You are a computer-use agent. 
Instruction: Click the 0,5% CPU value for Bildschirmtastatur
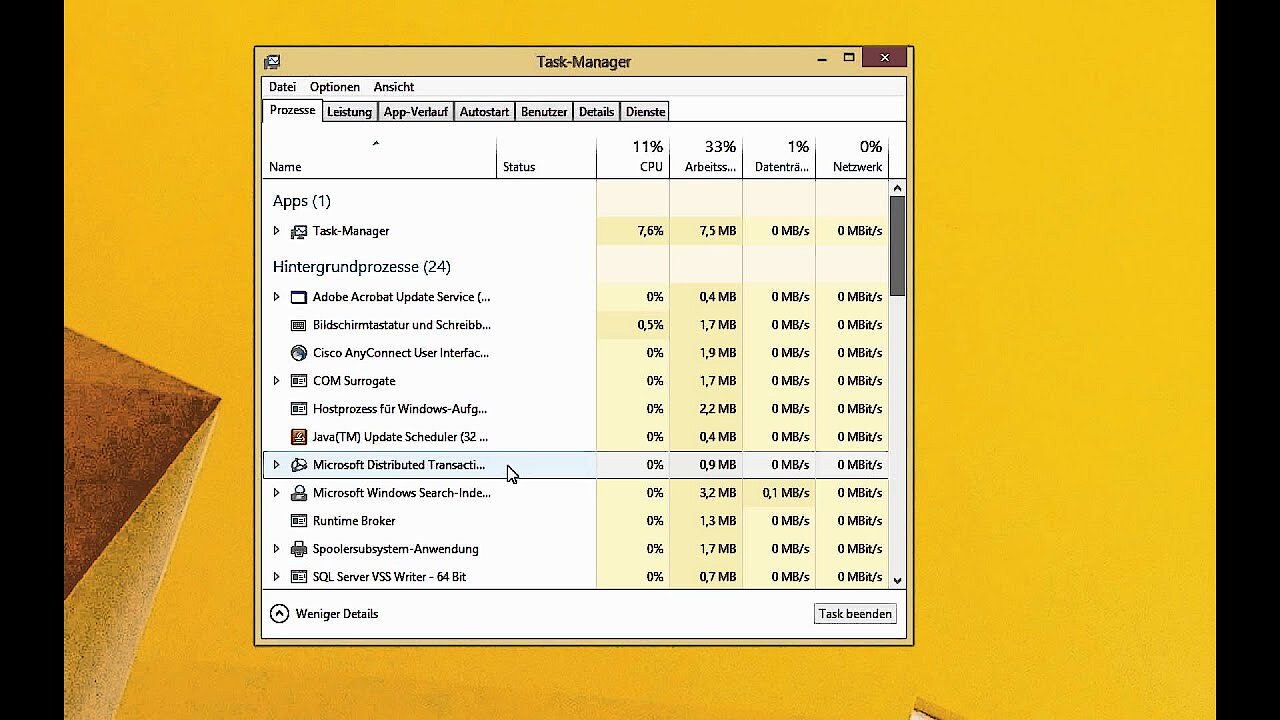[650, 325]
